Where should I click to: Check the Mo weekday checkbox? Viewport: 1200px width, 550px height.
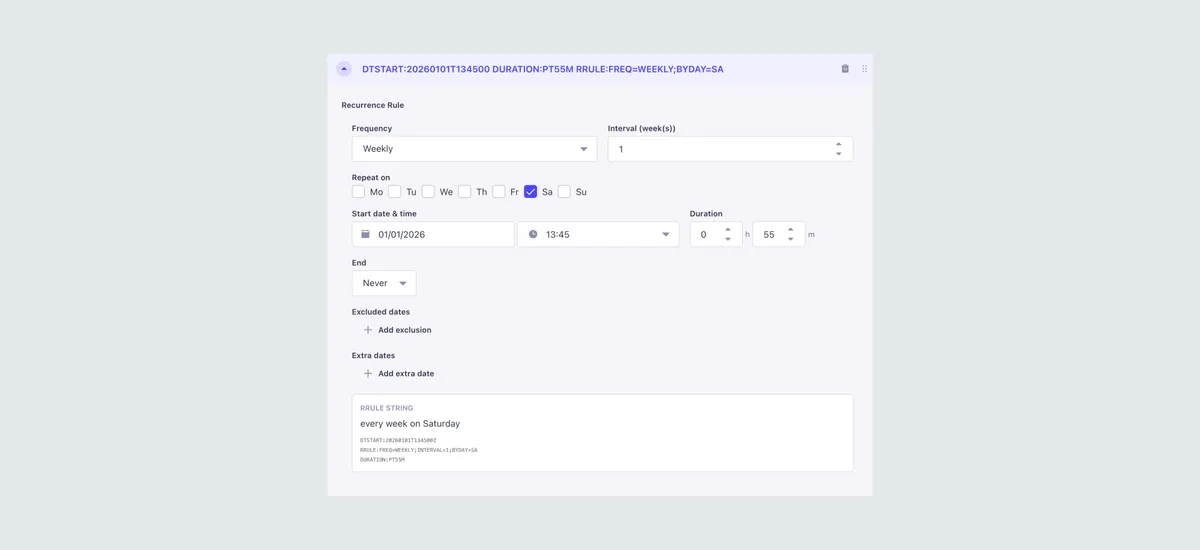coord(359,191)
